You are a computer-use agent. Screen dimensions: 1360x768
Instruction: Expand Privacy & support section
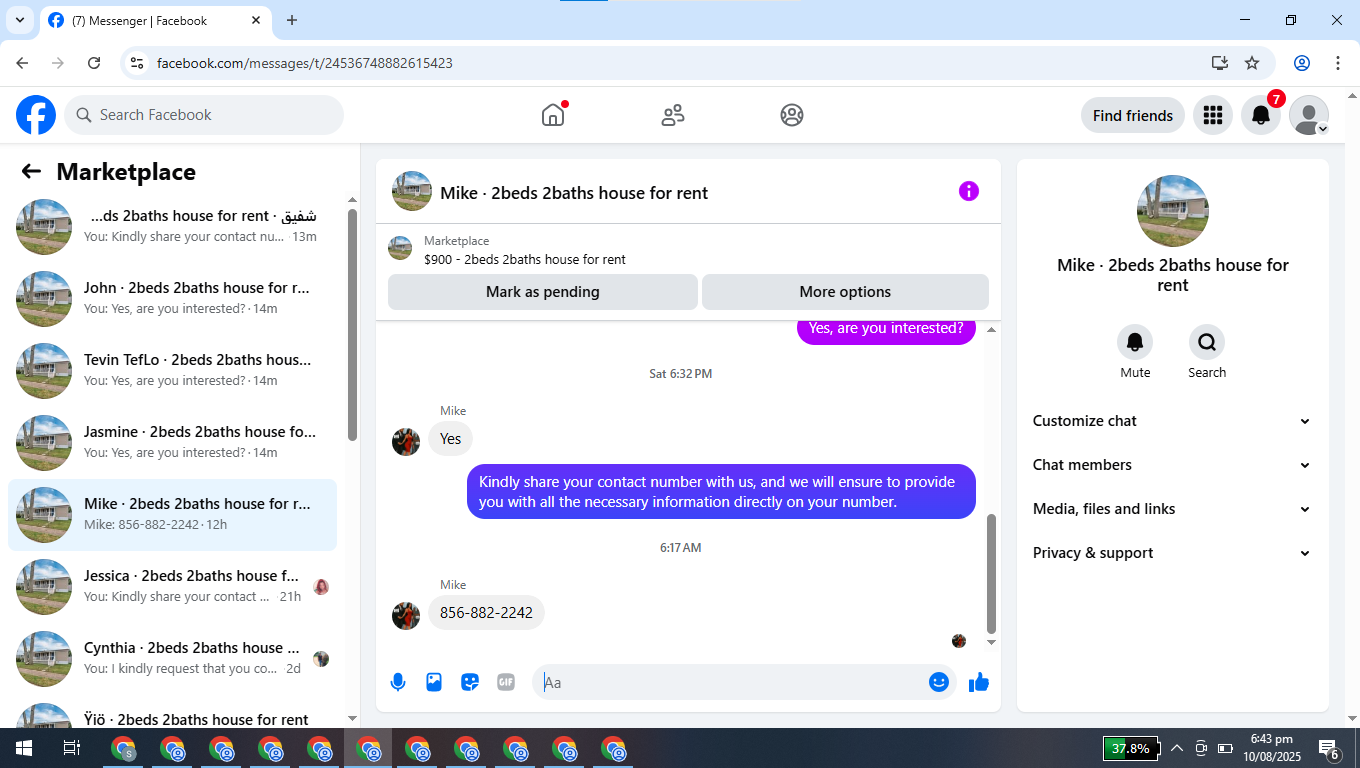click(x=1173, y=553)
